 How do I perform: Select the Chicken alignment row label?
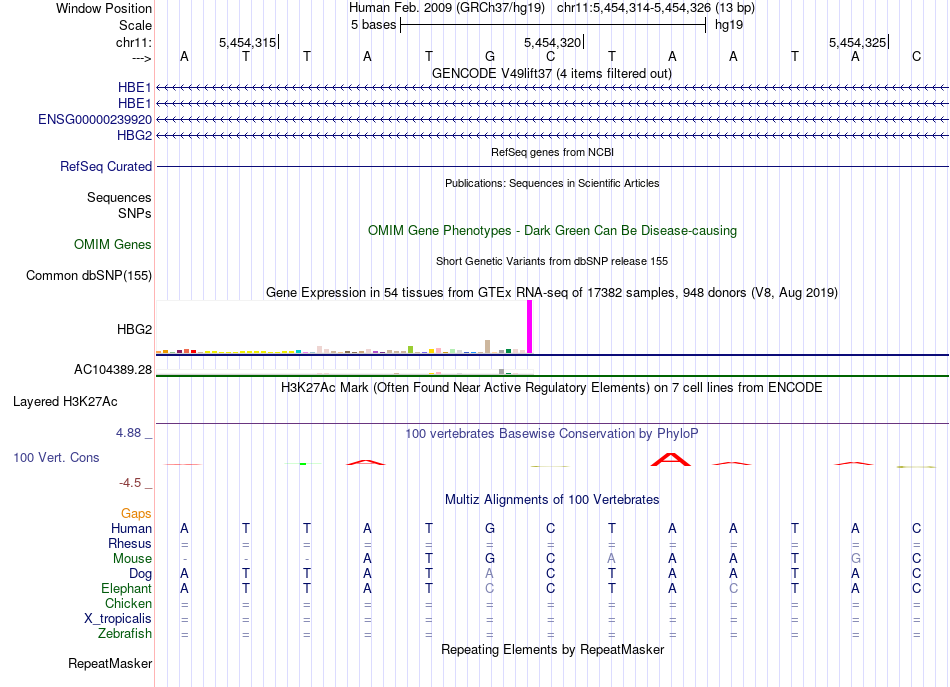pos(128,603)
